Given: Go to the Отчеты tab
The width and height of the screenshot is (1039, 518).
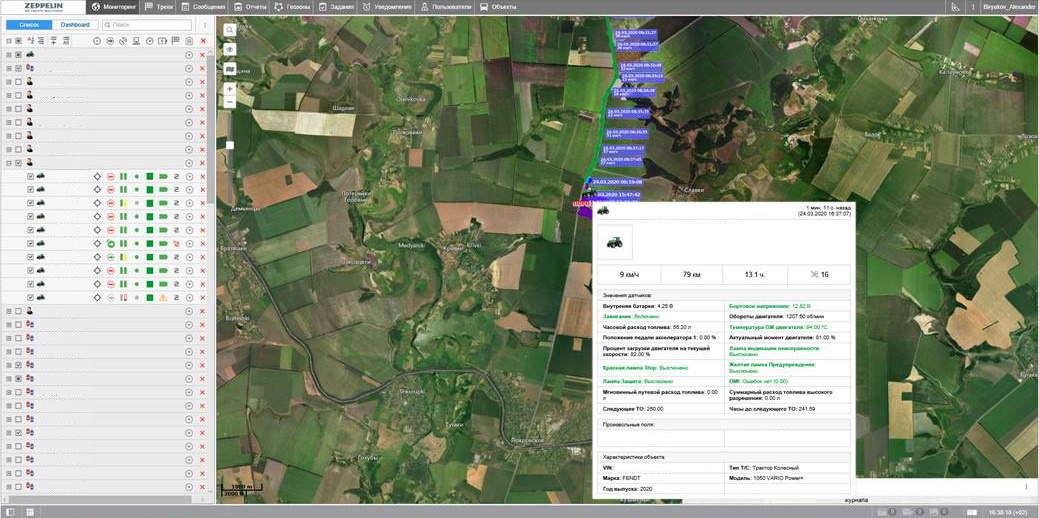Looking at the screenshot, I should (248, 7).
